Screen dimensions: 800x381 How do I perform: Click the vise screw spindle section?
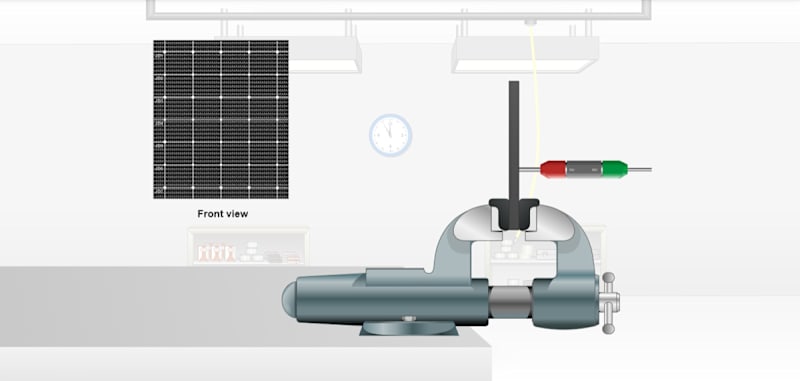pyautogui.click(x=510, y=301)
